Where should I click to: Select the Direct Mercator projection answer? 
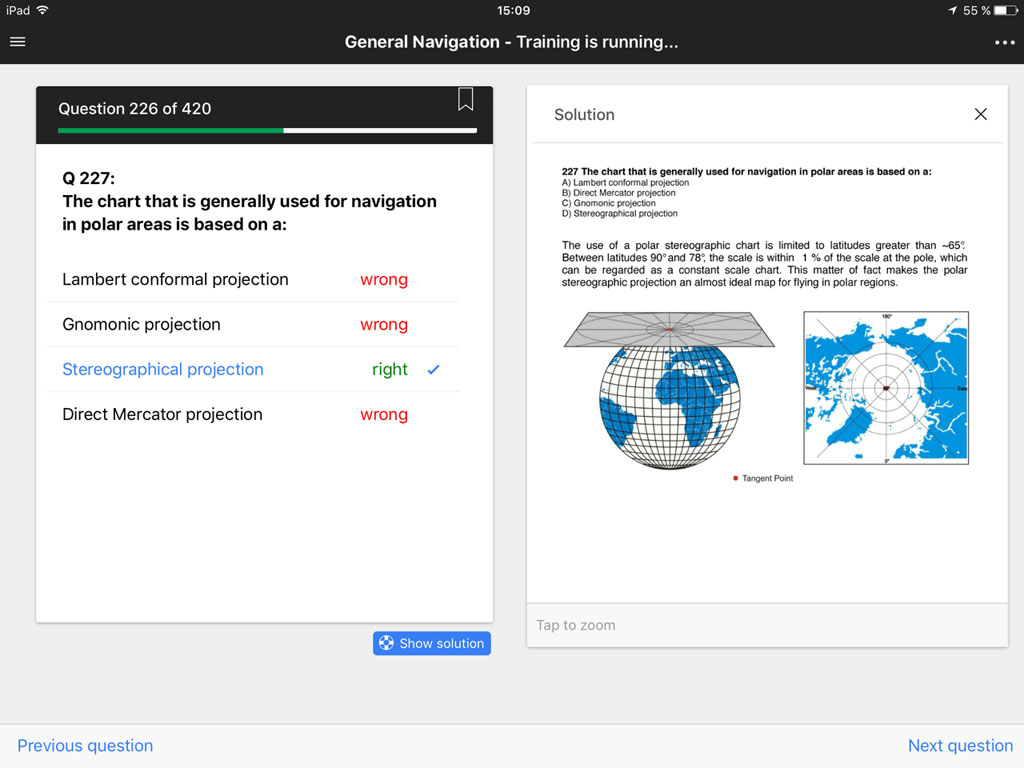pos(162,414)
